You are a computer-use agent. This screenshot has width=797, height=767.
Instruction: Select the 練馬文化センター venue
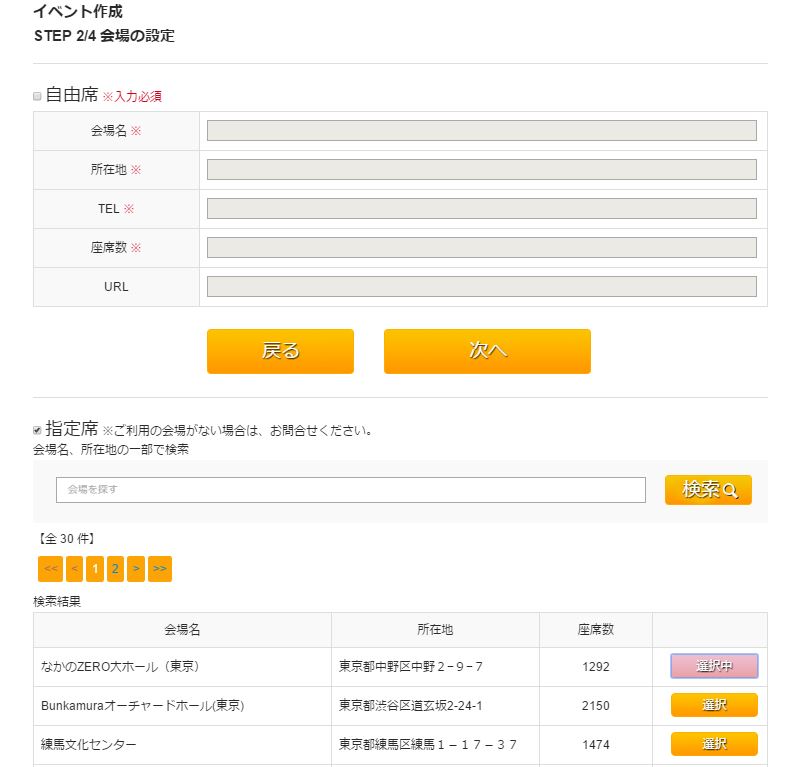(714, 744)
